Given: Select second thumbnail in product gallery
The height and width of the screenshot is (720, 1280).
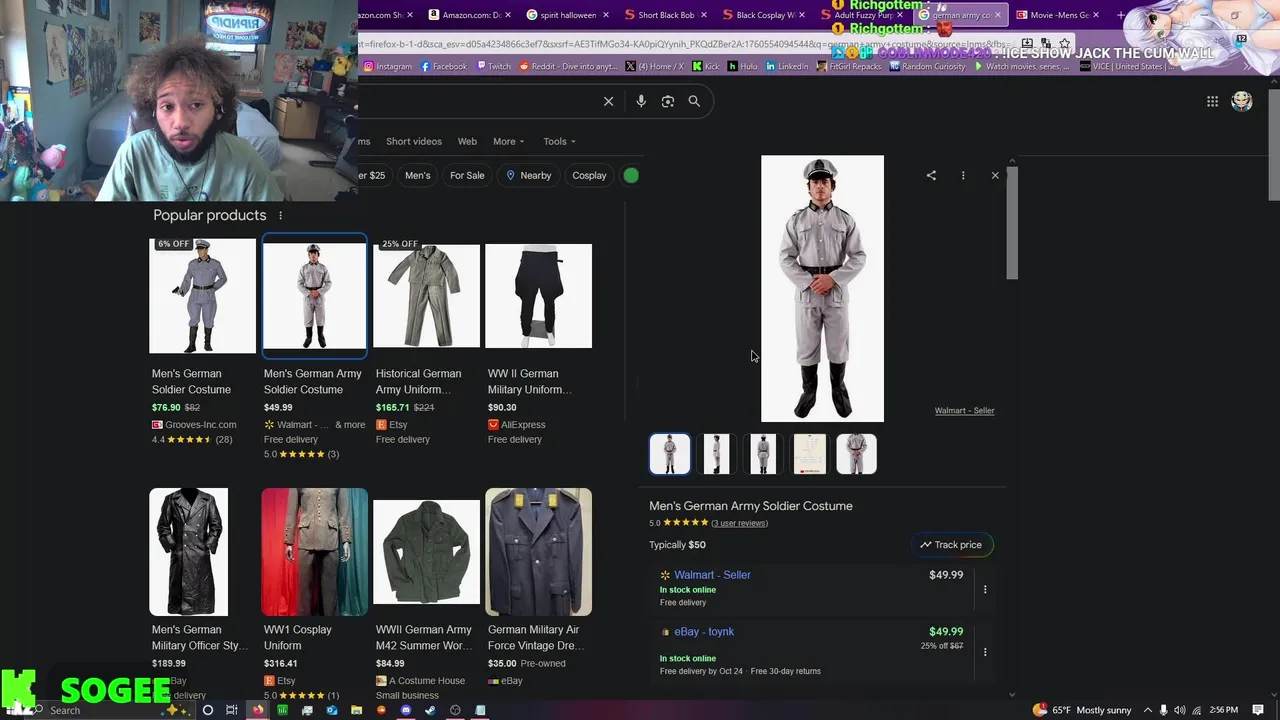Looking at the screenshot, I should click(x=716, y=454).
